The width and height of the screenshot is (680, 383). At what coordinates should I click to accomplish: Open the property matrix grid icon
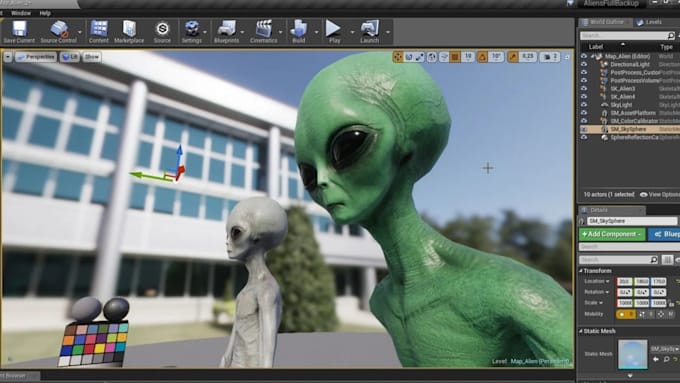(667, 260)
